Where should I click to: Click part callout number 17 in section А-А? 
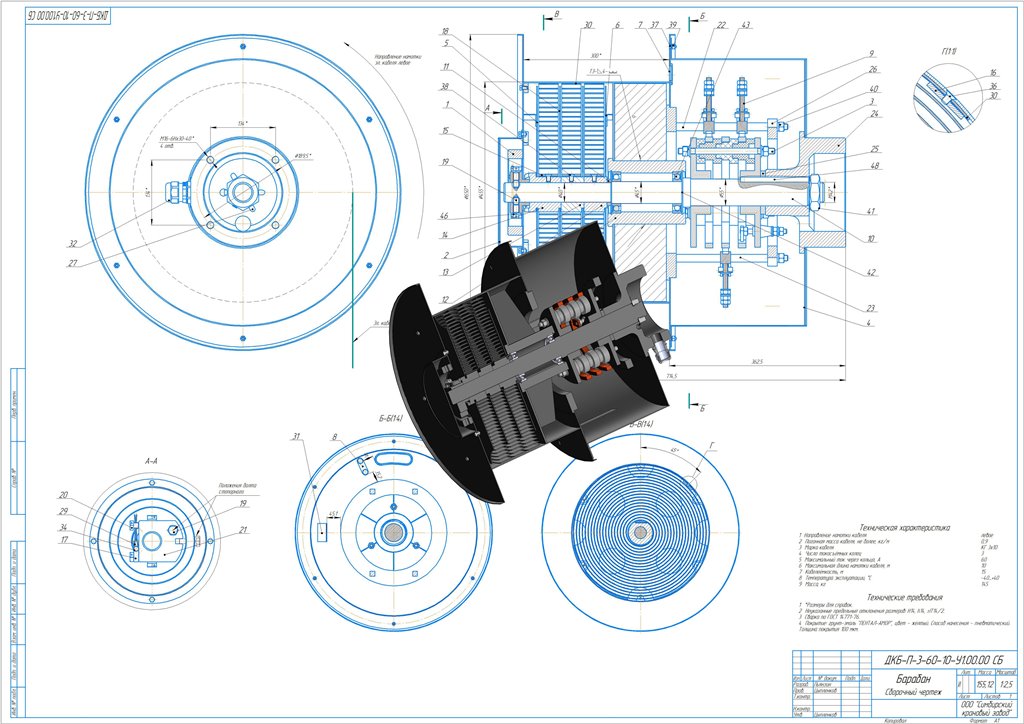(x=64, y=540)
